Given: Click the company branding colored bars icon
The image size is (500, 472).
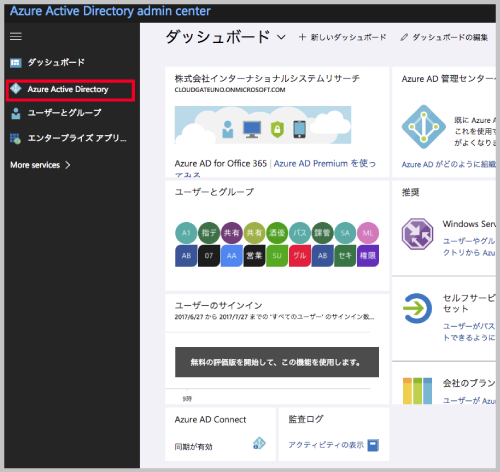Looking at the screenshot, I should pos(417,391).
